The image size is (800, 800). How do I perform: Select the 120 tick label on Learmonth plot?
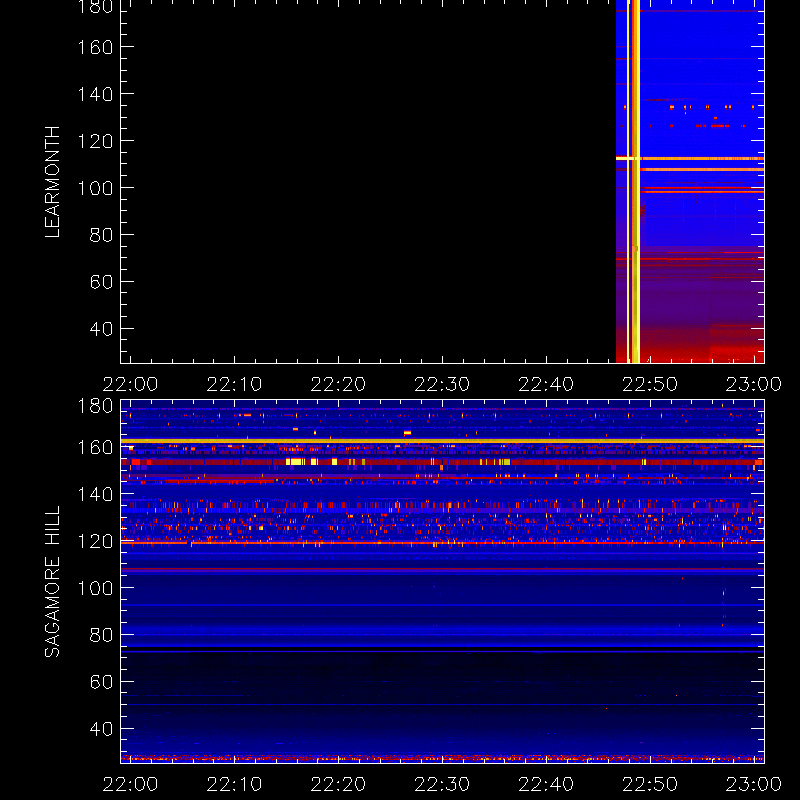95,141
